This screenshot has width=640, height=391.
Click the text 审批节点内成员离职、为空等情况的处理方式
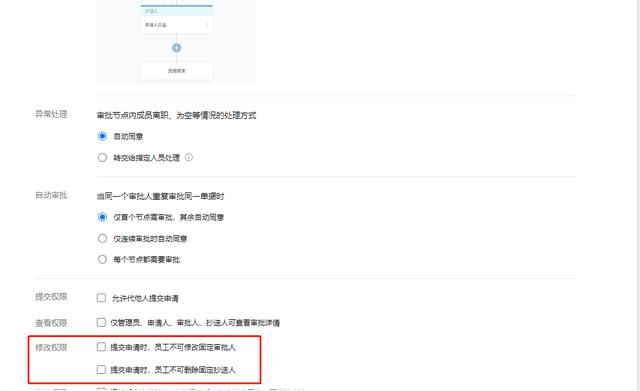tap(176, 116)
